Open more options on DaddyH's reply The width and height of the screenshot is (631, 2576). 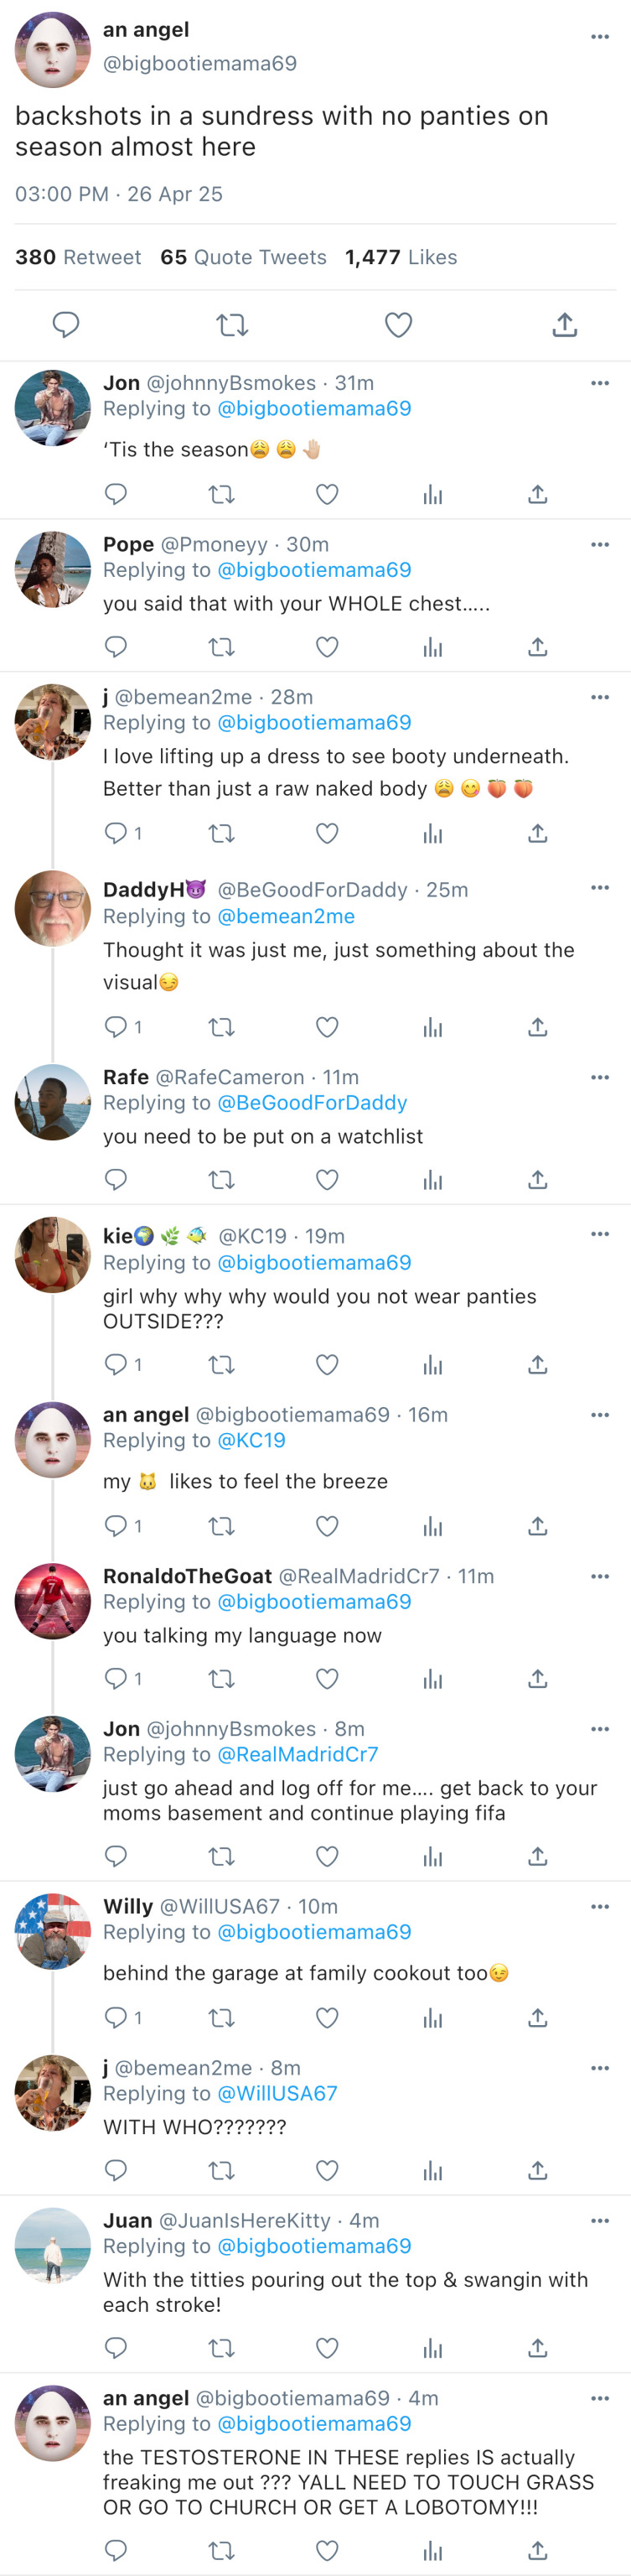pos(600,888)
